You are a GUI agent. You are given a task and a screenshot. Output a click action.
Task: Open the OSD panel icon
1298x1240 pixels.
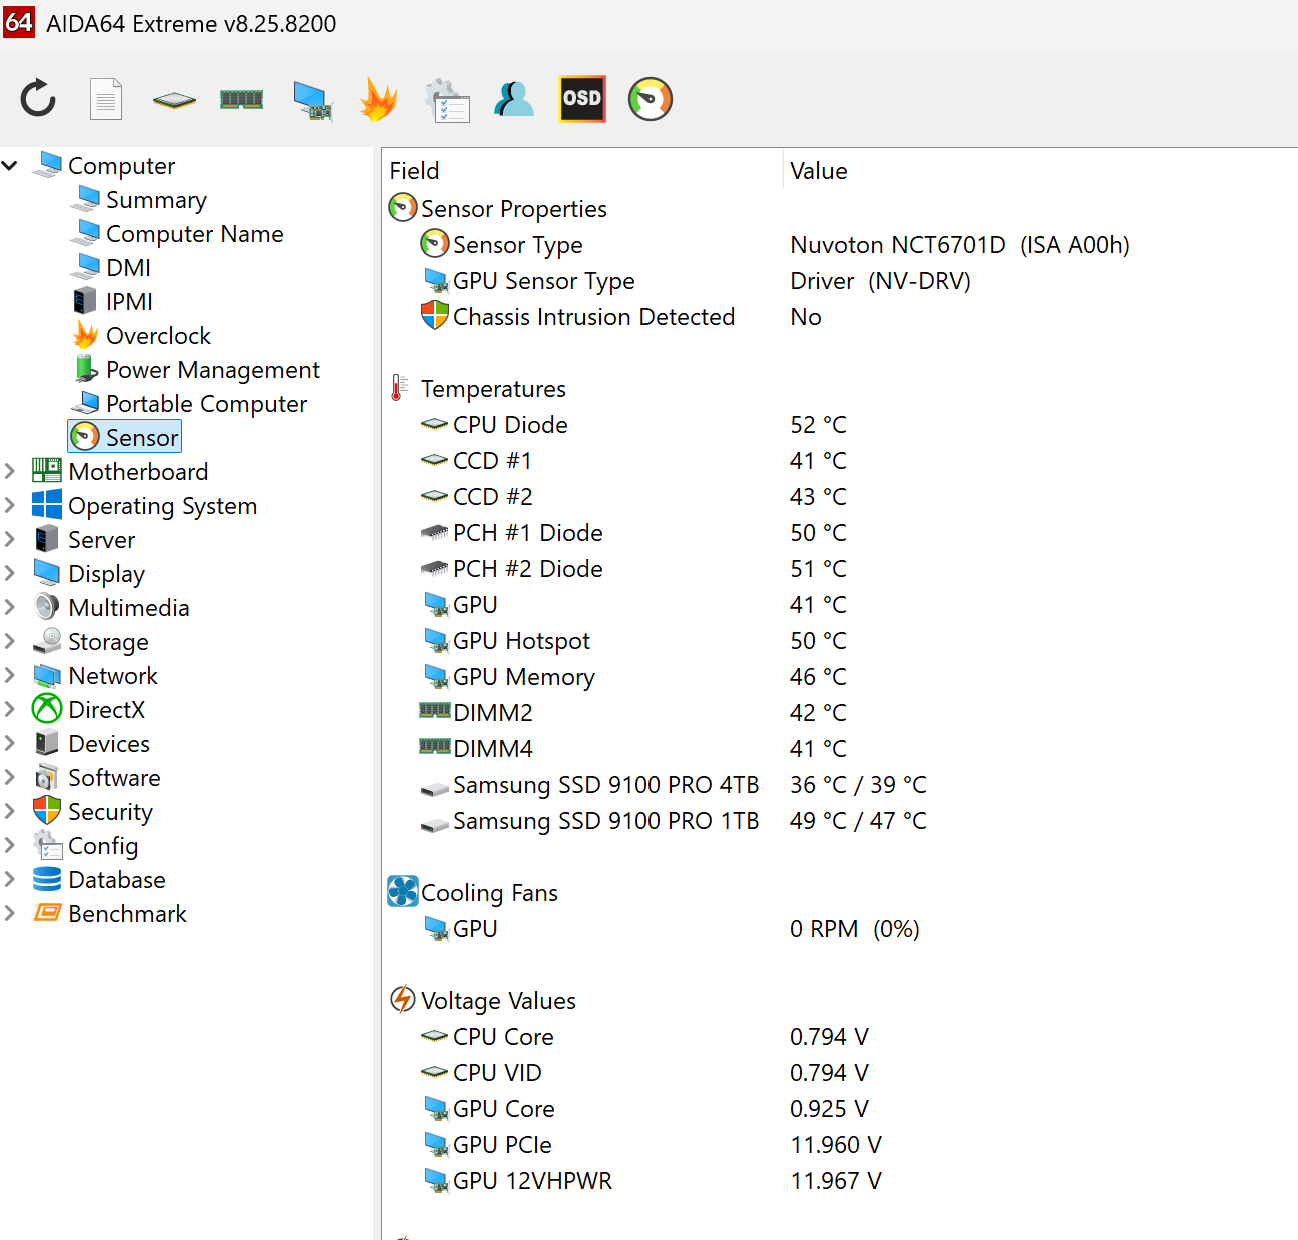coord(582,99)
